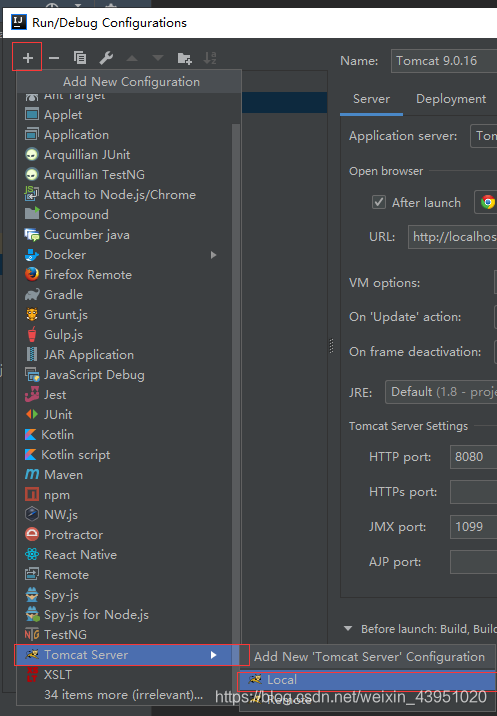This screenshot has height=716, width=497.
Task: Open the Application server dropdown
Action: pos(484,136)
